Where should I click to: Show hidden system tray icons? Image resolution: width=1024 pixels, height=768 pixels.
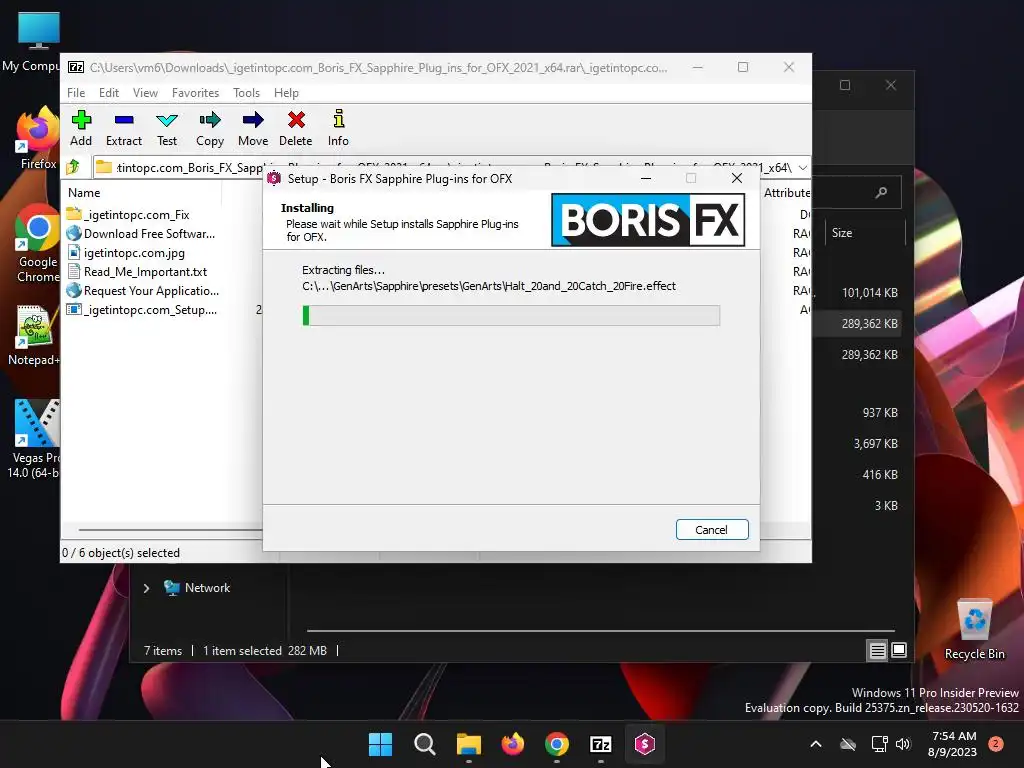[x=816, y=744]
